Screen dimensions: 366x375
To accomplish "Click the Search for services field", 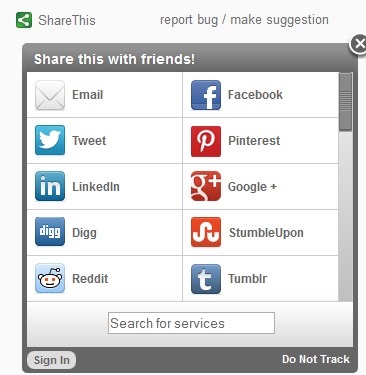I will (x=191, y=323).
